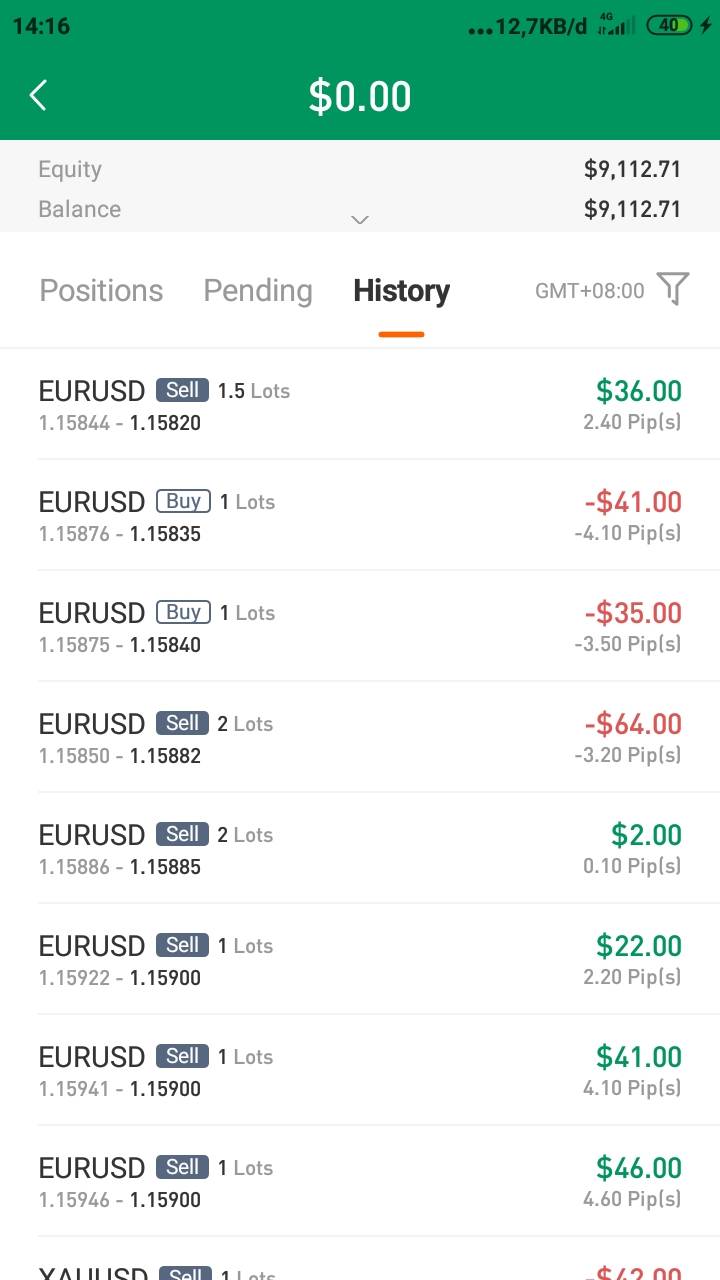Tap the battery indicator in status bar
The image size is (720, 1280).
point(670,26)
